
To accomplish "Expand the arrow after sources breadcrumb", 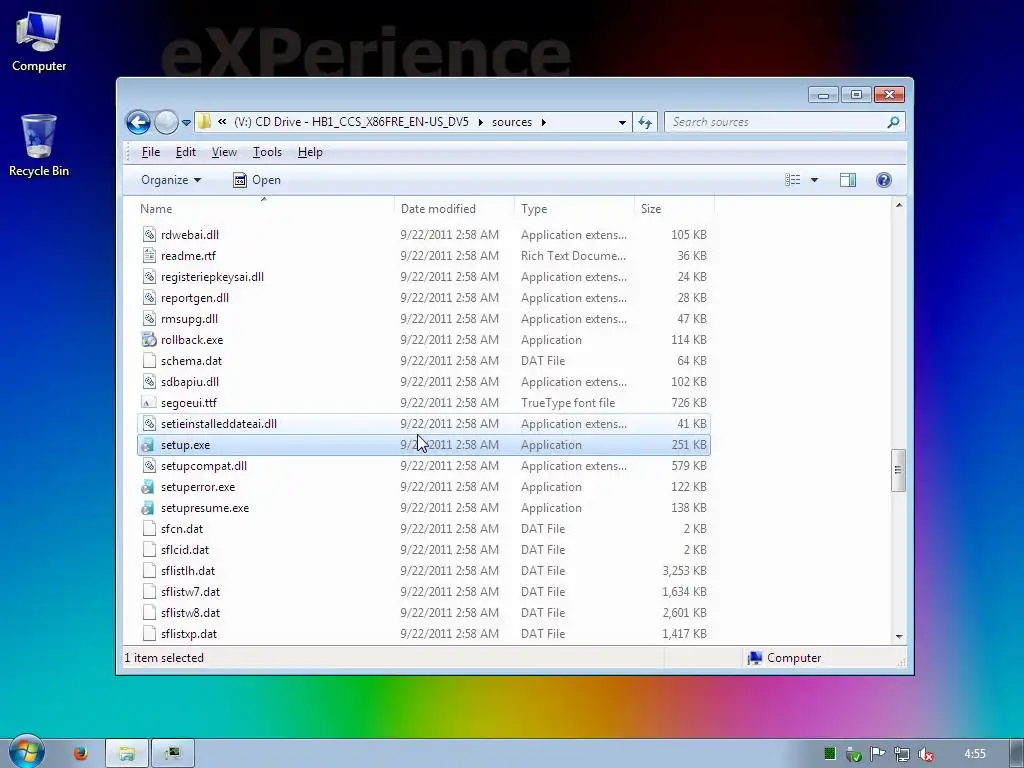I will [x=543, y=122].
